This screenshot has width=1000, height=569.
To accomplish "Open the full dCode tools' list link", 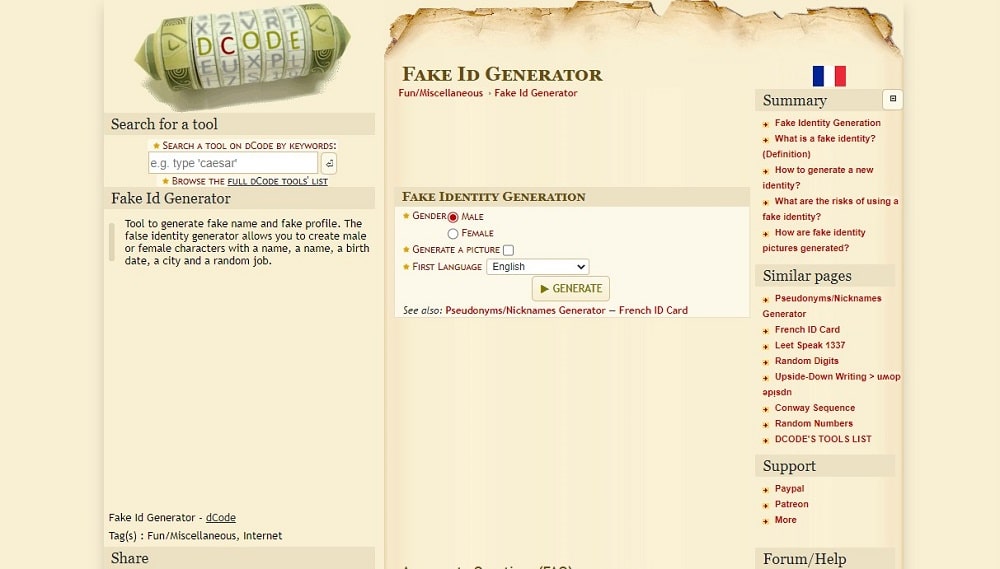I will click(x=277, y=181).
